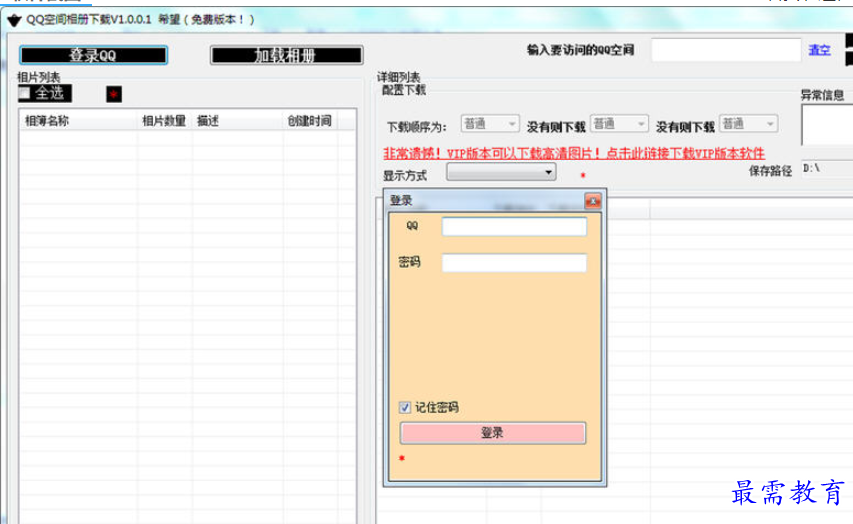This screenshot has height=524, width=853.
Task: Click the 异常信息 text box
Action: [827, 125]
